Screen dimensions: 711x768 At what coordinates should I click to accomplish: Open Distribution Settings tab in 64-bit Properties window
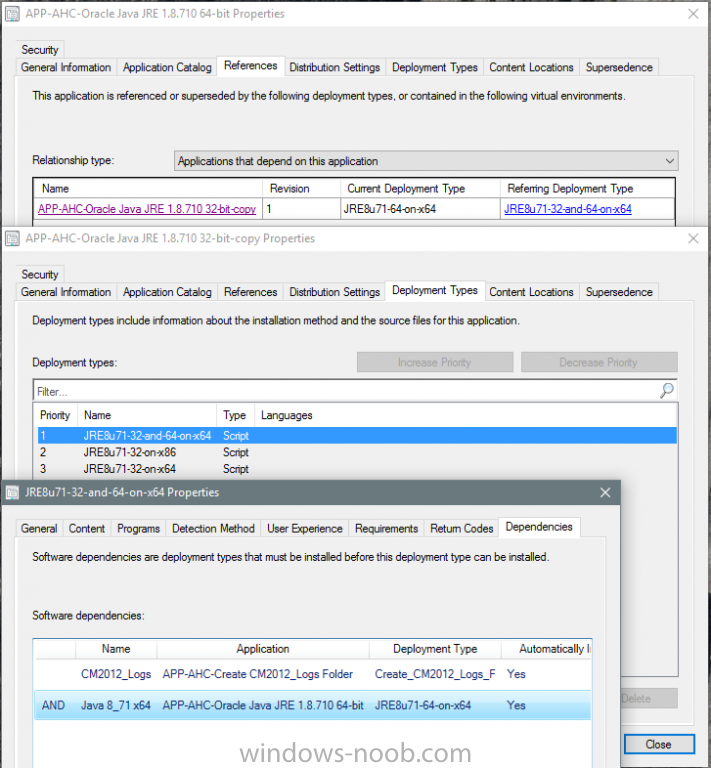[x=334, y=67]
